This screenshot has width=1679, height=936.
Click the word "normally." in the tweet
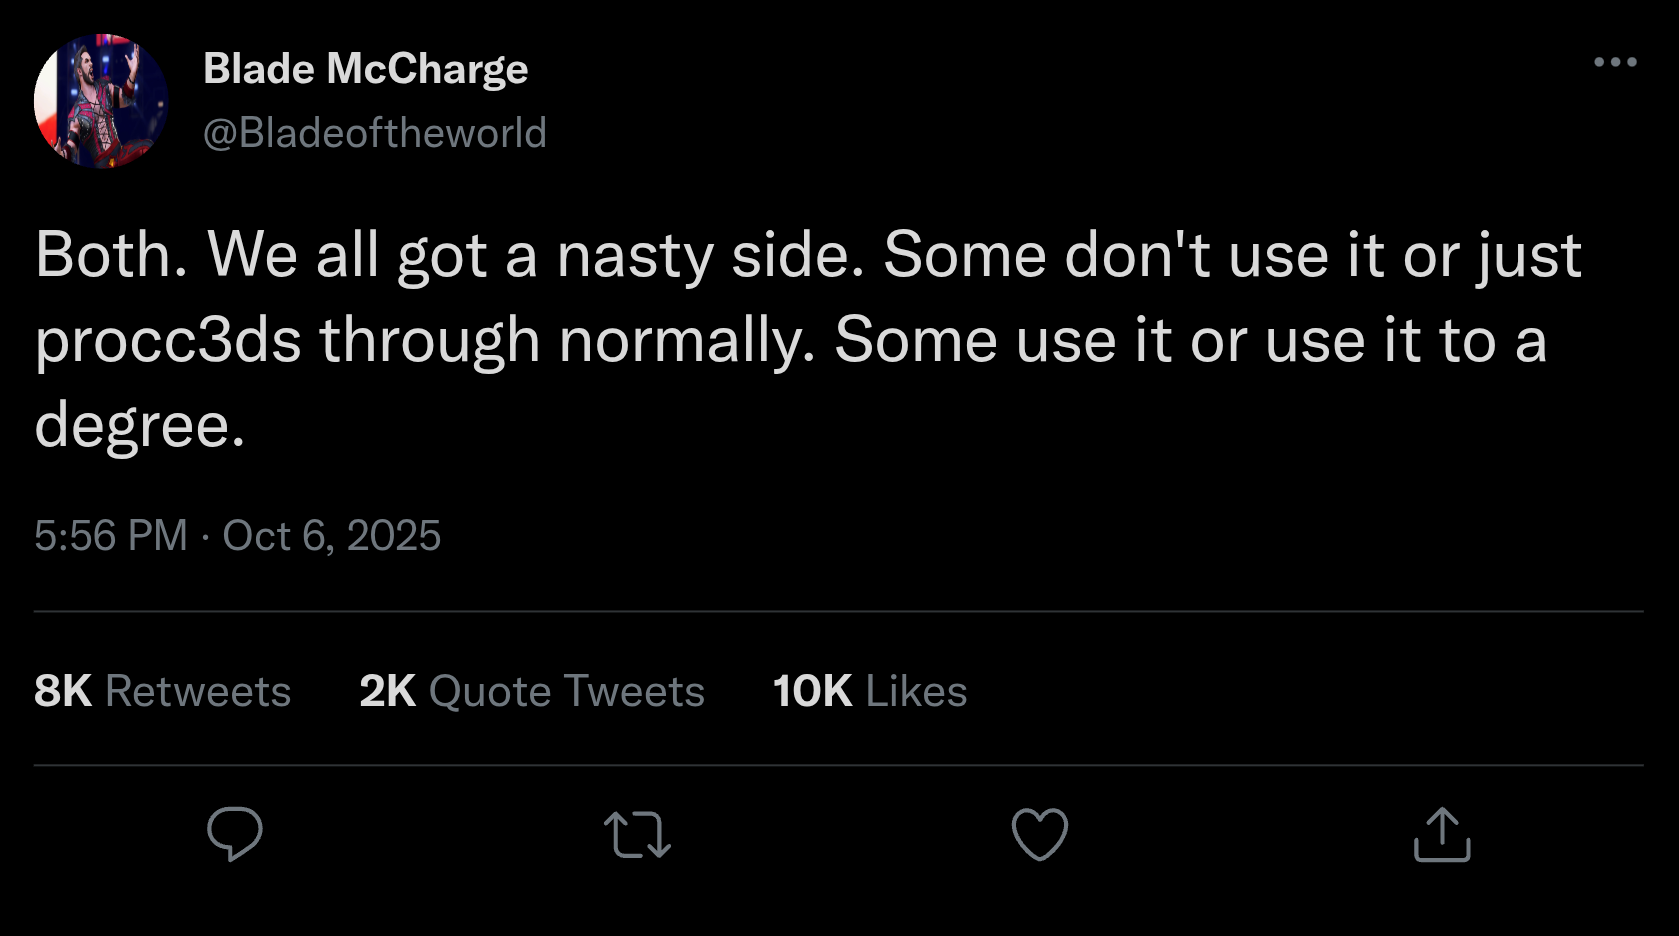[687, 341]
